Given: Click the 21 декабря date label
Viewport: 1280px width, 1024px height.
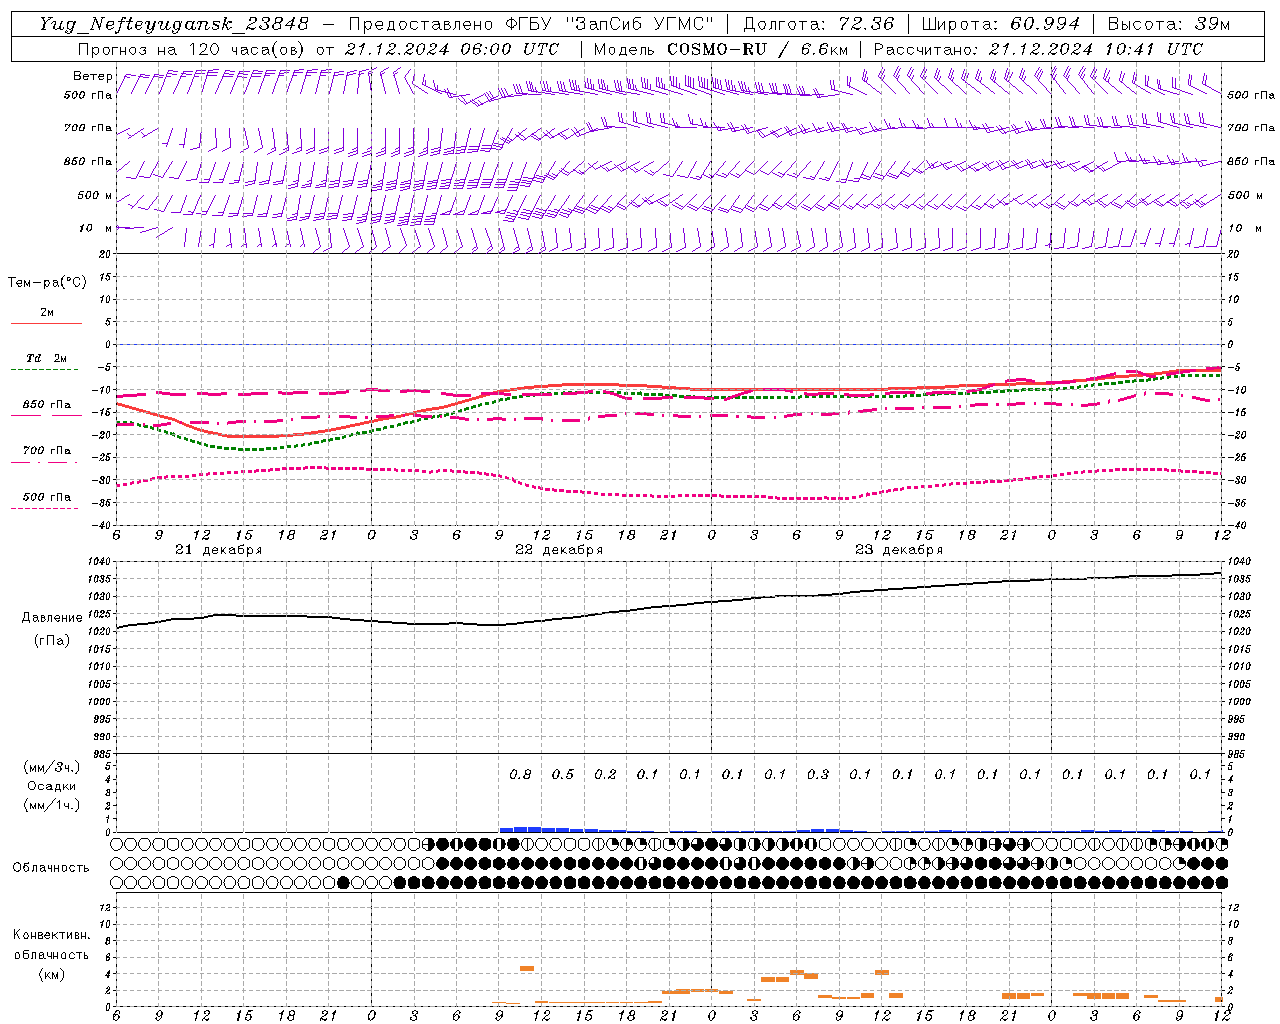Looking at the screenshot, I should coord(219,550).
